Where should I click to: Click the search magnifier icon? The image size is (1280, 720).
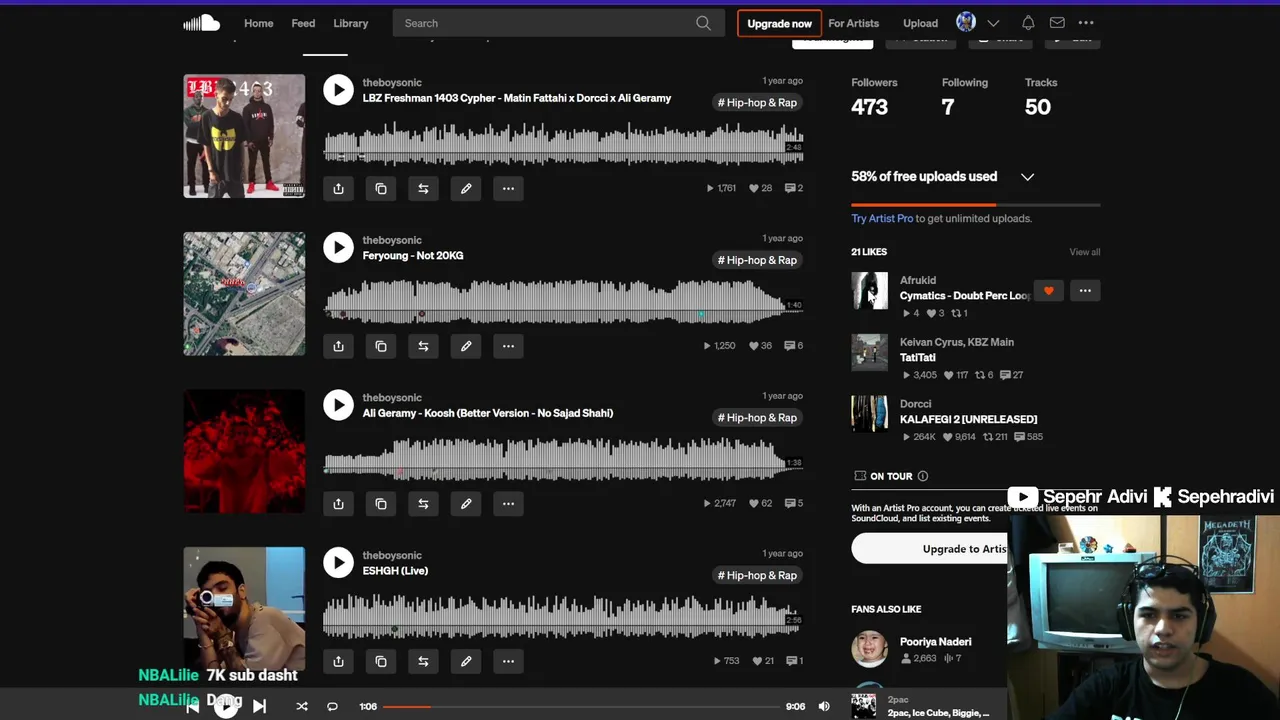[703, 23]
